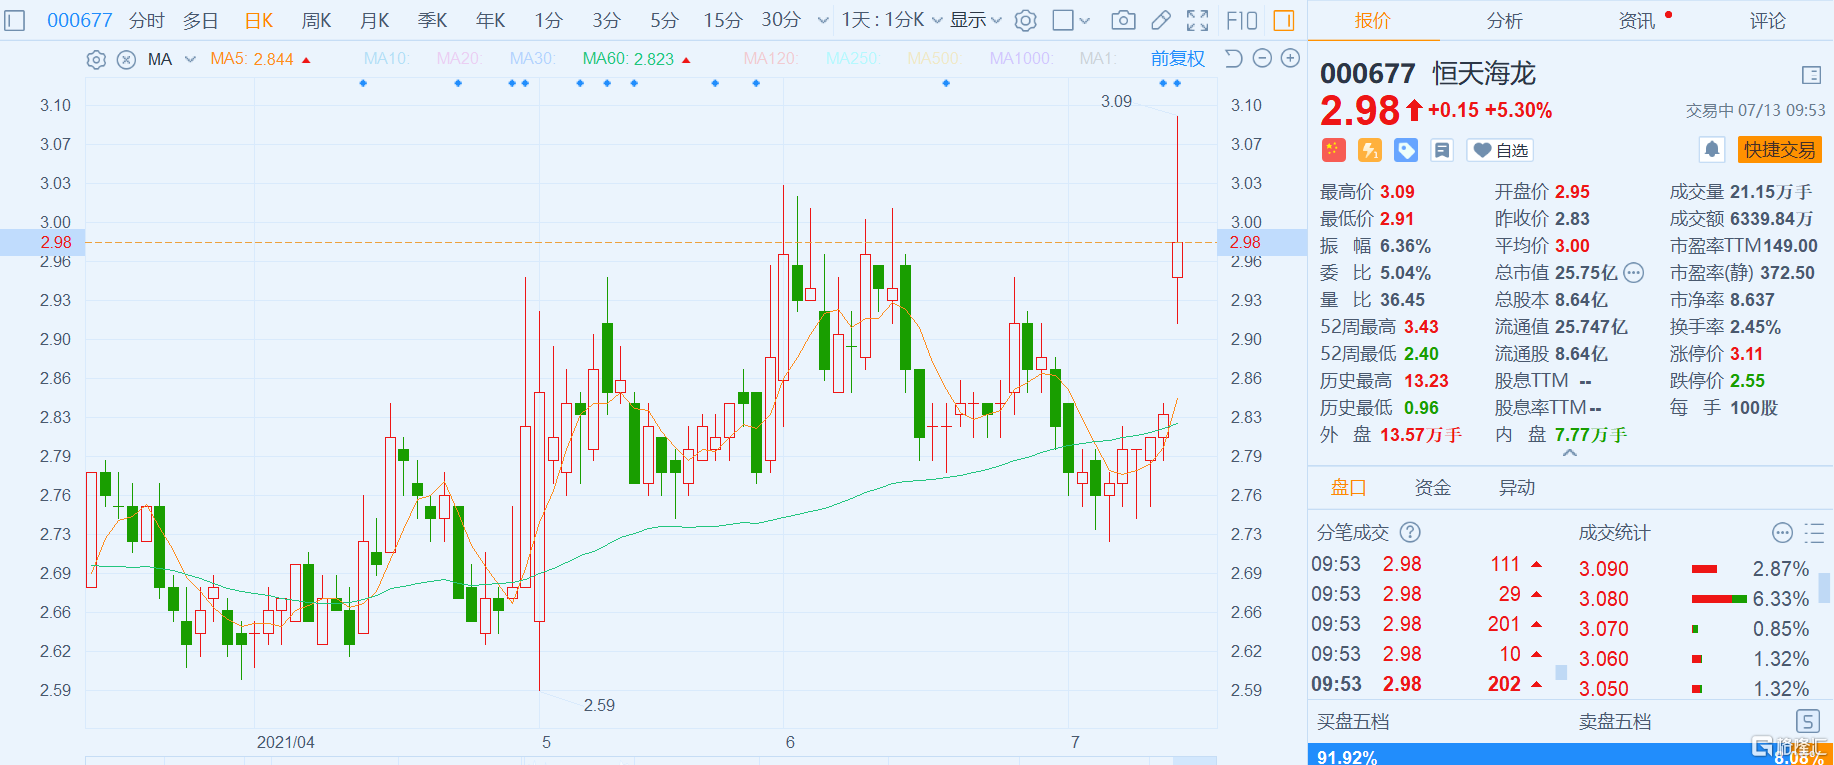Take a chart screenshot with camera icon
The image size is (1834, 765).
tap(1123, 20)
